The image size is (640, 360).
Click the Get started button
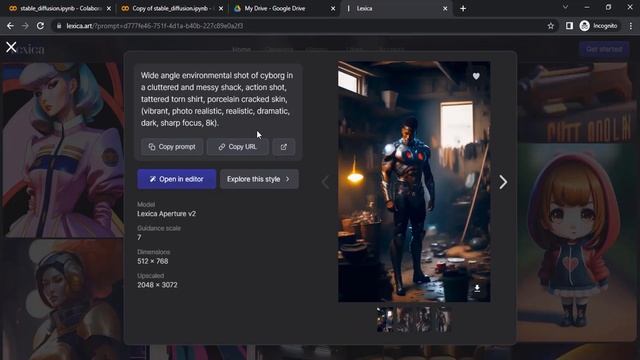point(604,49)
